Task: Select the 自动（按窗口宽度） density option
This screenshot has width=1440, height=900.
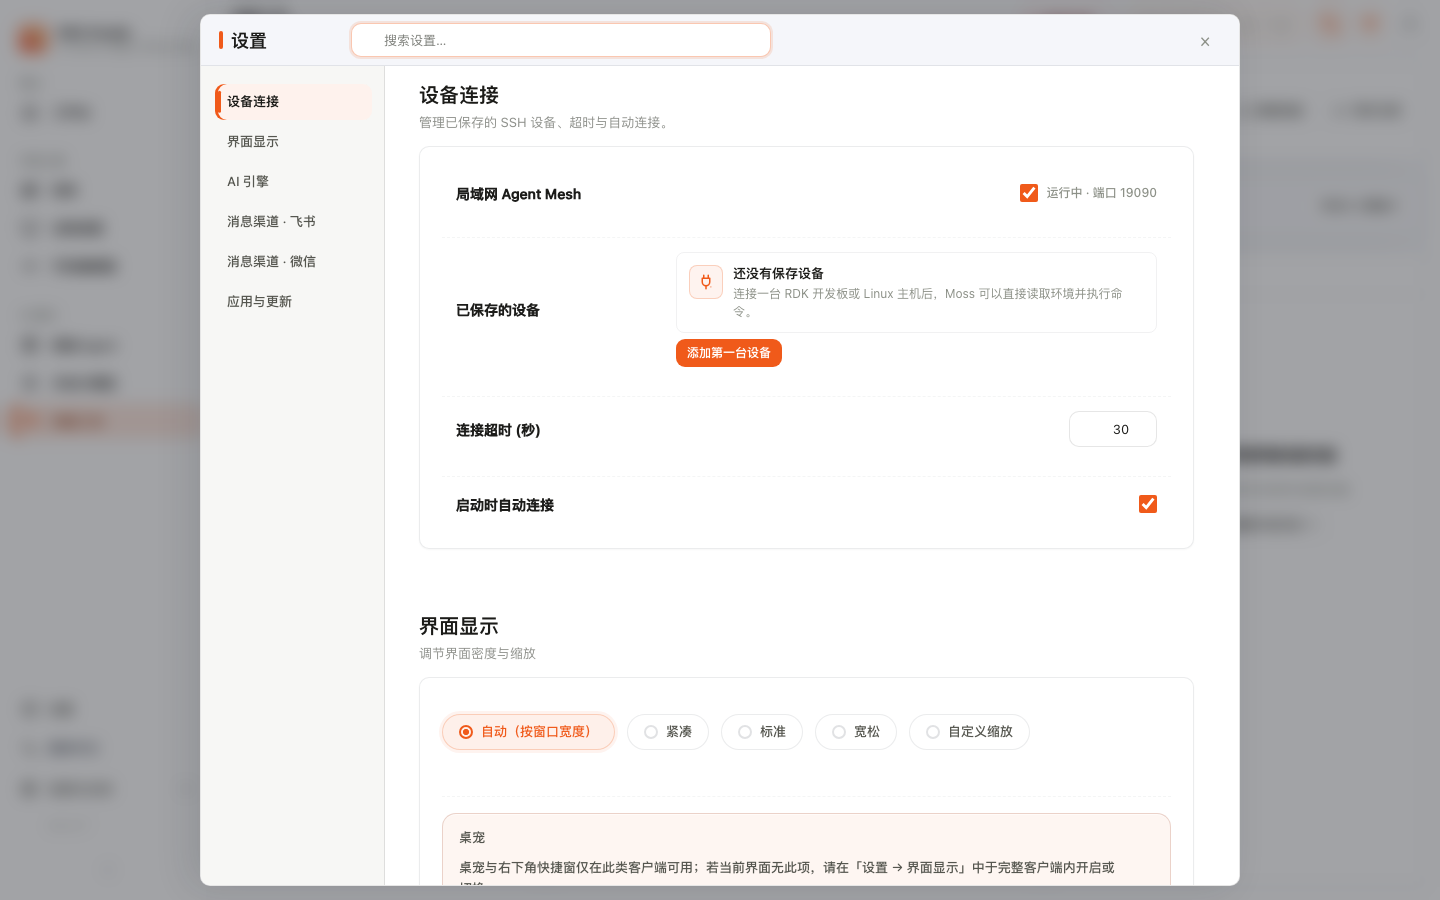Action: point(528,732)
